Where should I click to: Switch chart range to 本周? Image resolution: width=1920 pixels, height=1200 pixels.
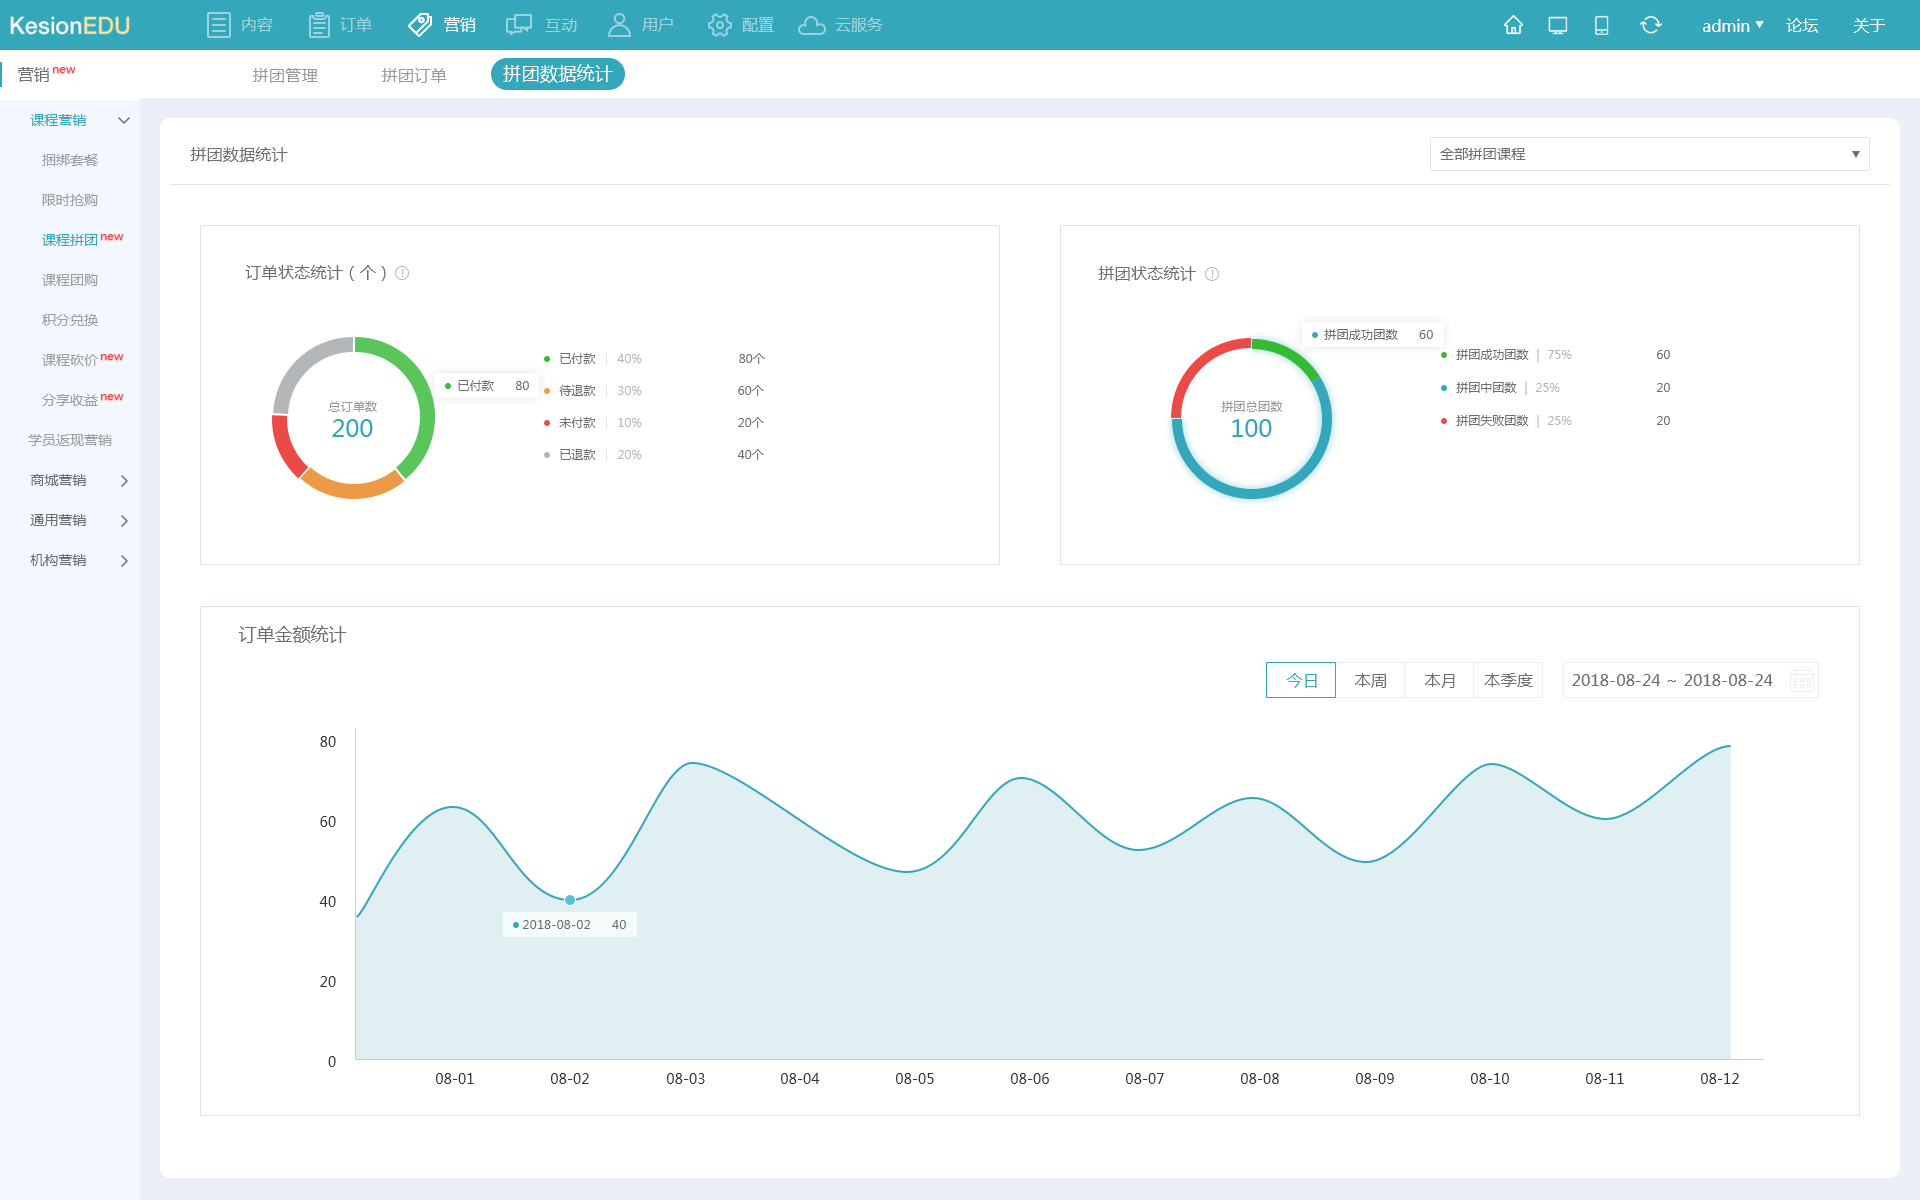pos(1370,680)
